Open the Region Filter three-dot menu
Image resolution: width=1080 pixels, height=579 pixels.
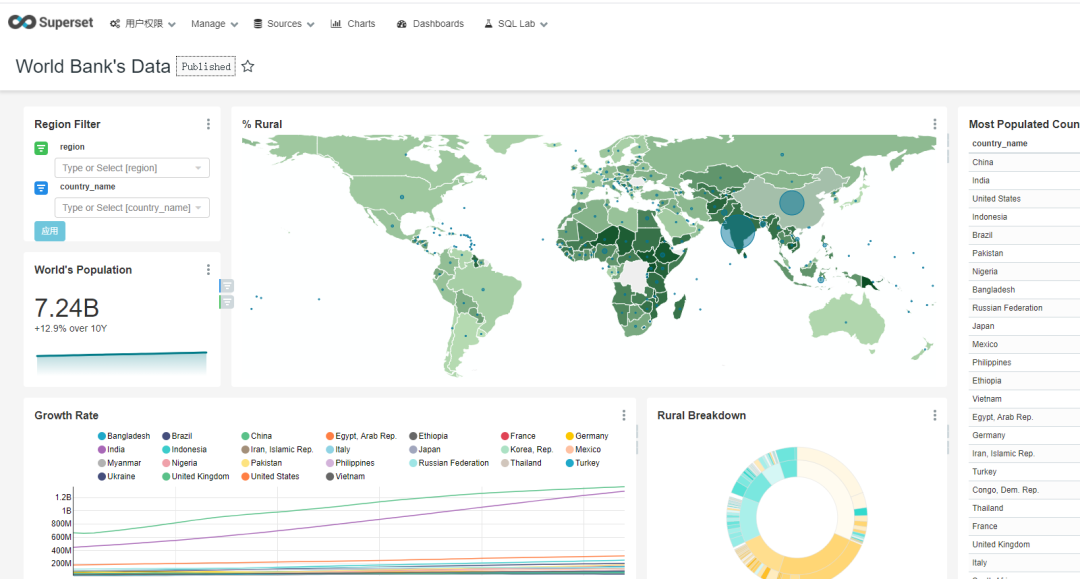point(208,124)
